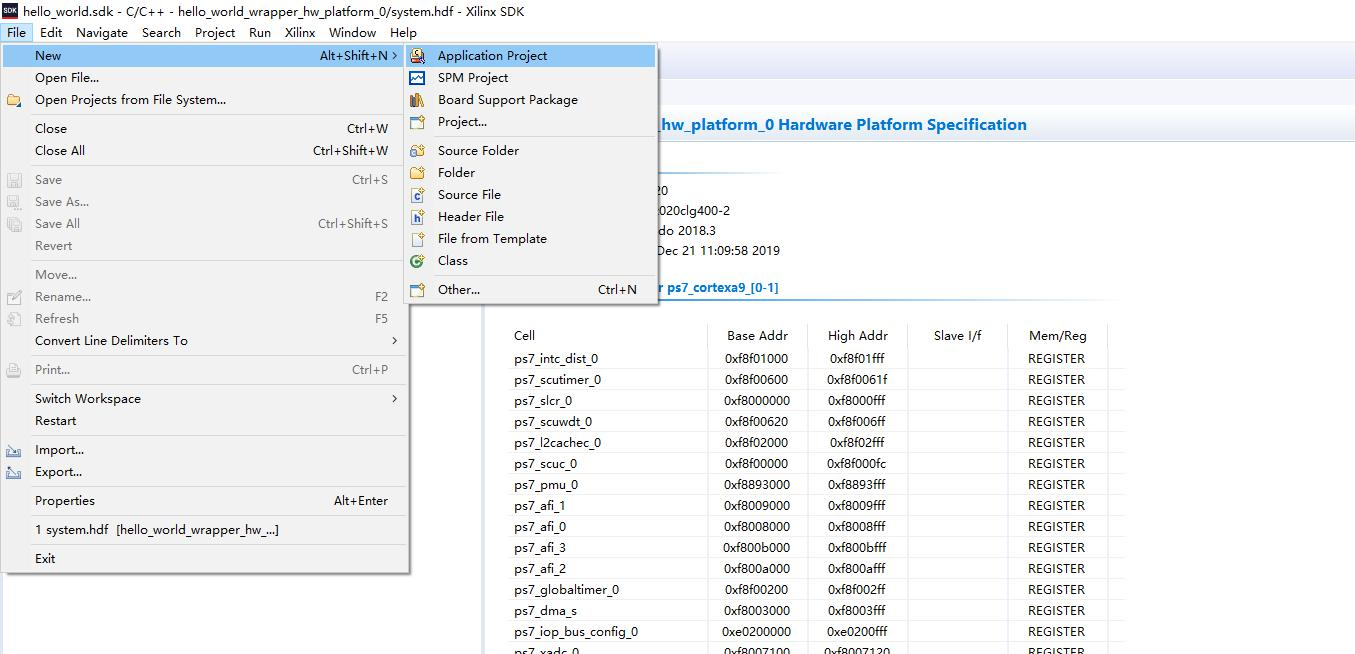The image size is (1355, 654).
Task: Click the Export... icon in File menu
Action: click(x=14, y=472)
